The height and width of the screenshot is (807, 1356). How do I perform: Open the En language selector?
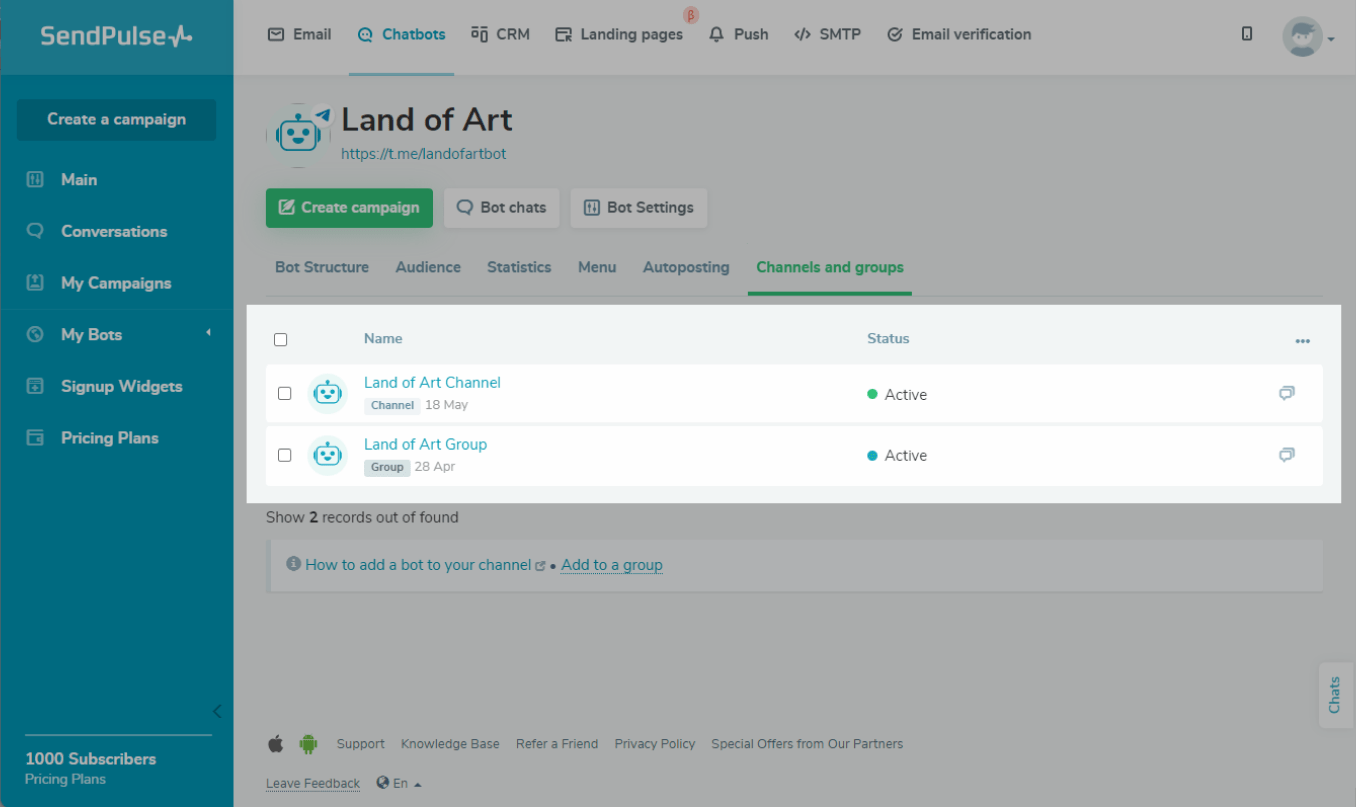pyautogui.click(x=399, y=783)
